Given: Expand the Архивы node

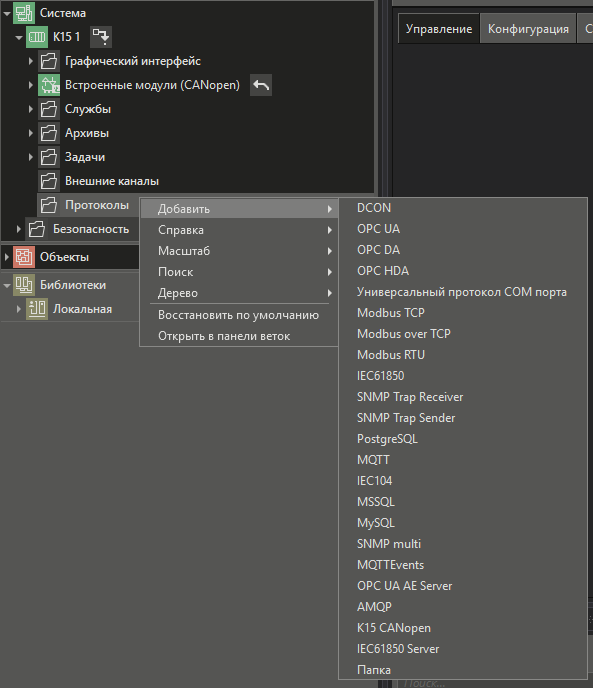Looking at the screenshot, I should point(30,133).
